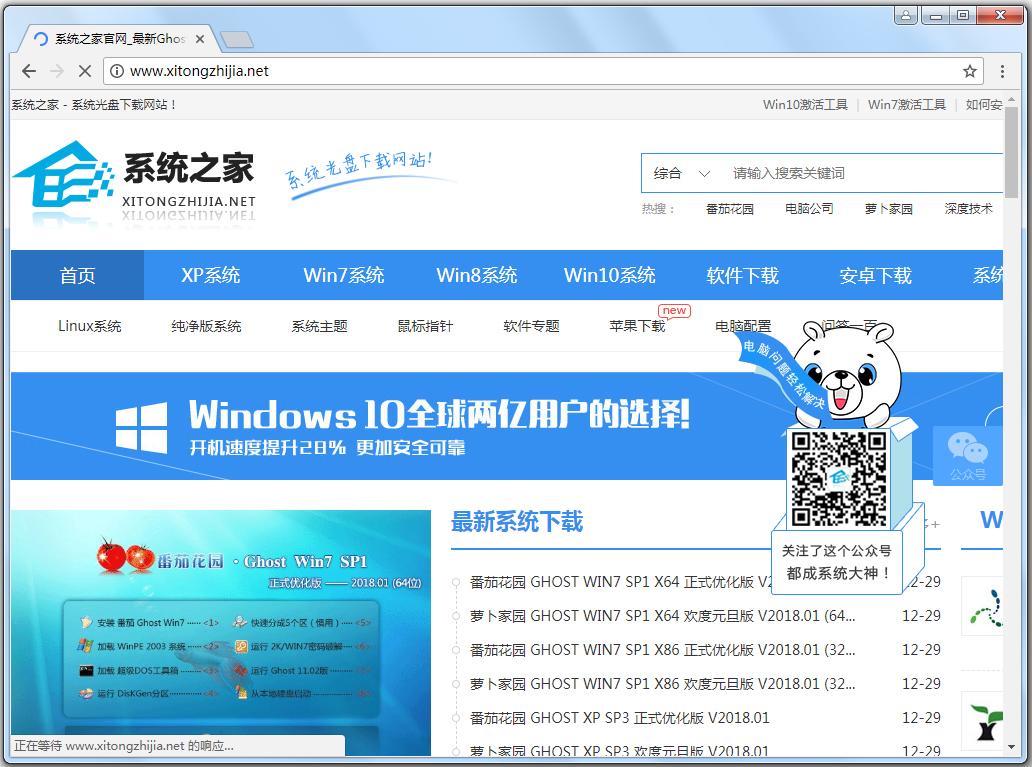Click the QR code image
This screenshot has height=767, width=1032.
click(x=838, y=479)
